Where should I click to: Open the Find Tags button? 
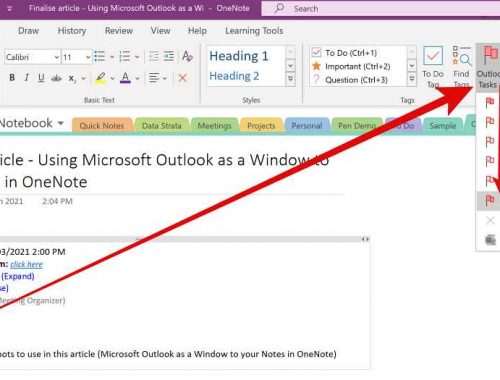(462, 67)
